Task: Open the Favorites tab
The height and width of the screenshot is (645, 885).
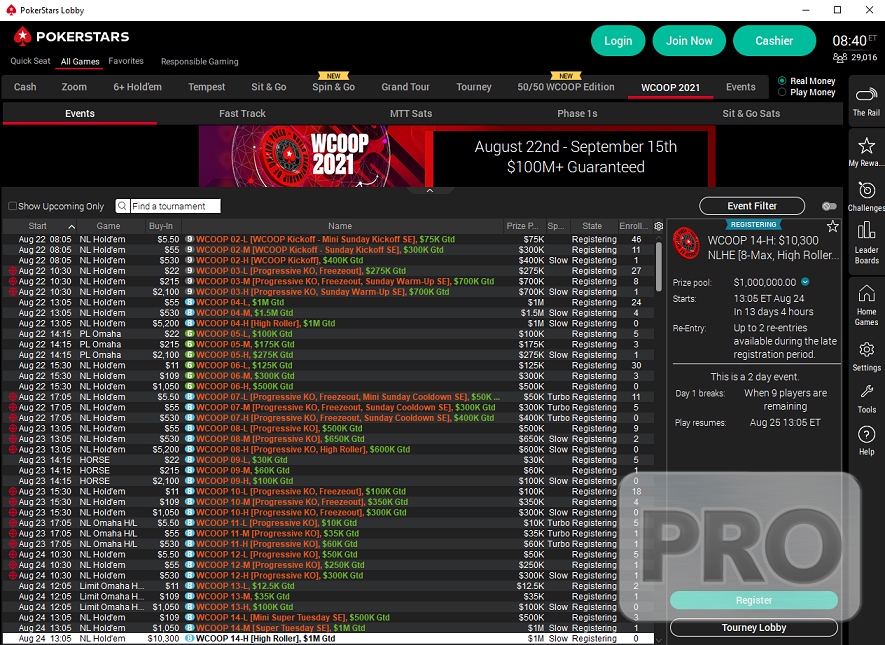Action: (x=126, y=61)
